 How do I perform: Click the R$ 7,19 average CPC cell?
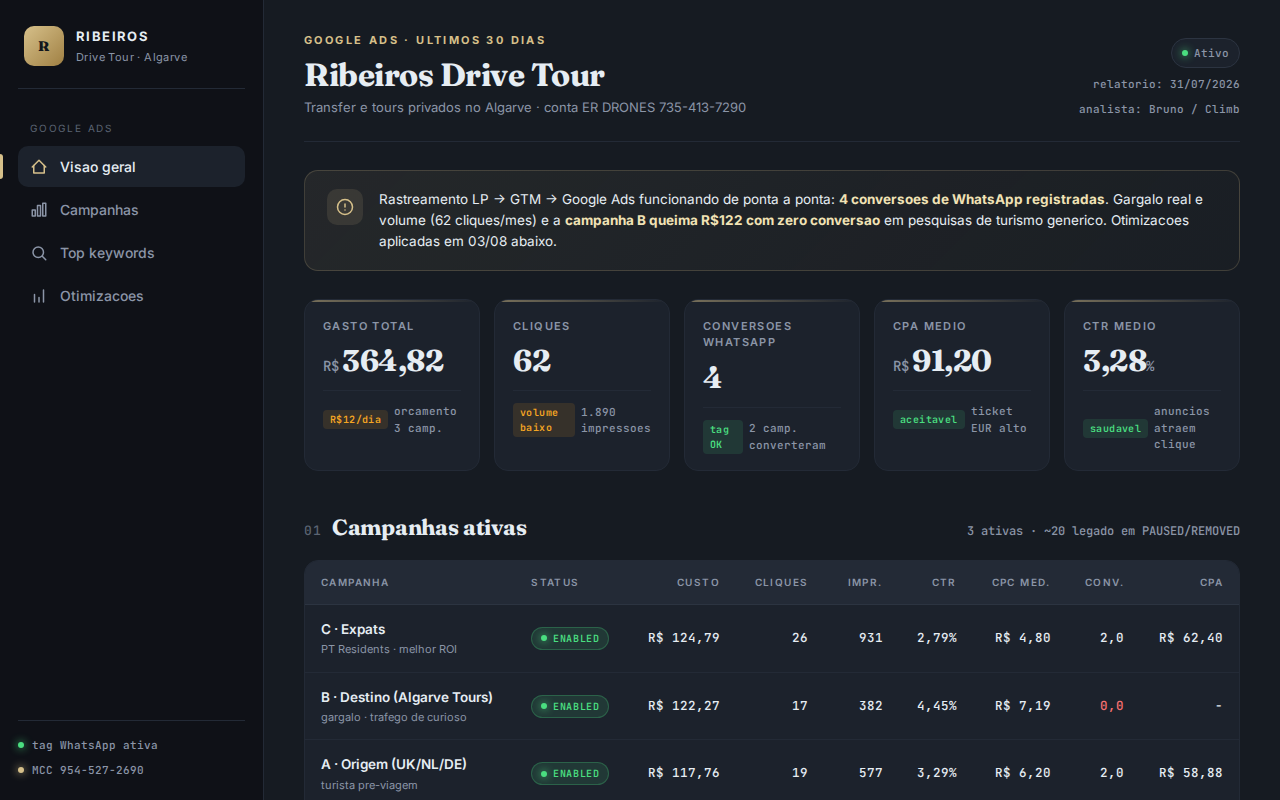[1023, 706]
